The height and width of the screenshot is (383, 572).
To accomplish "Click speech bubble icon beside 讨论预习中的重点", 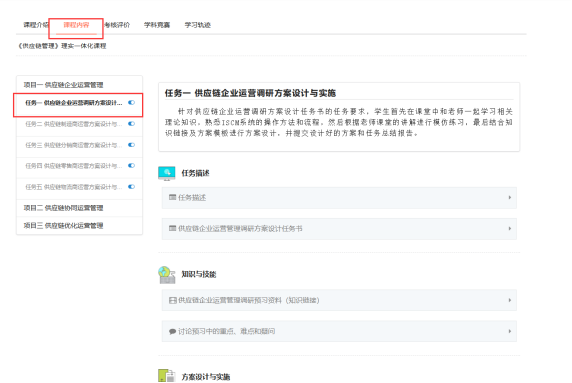I will coord(173,331).
